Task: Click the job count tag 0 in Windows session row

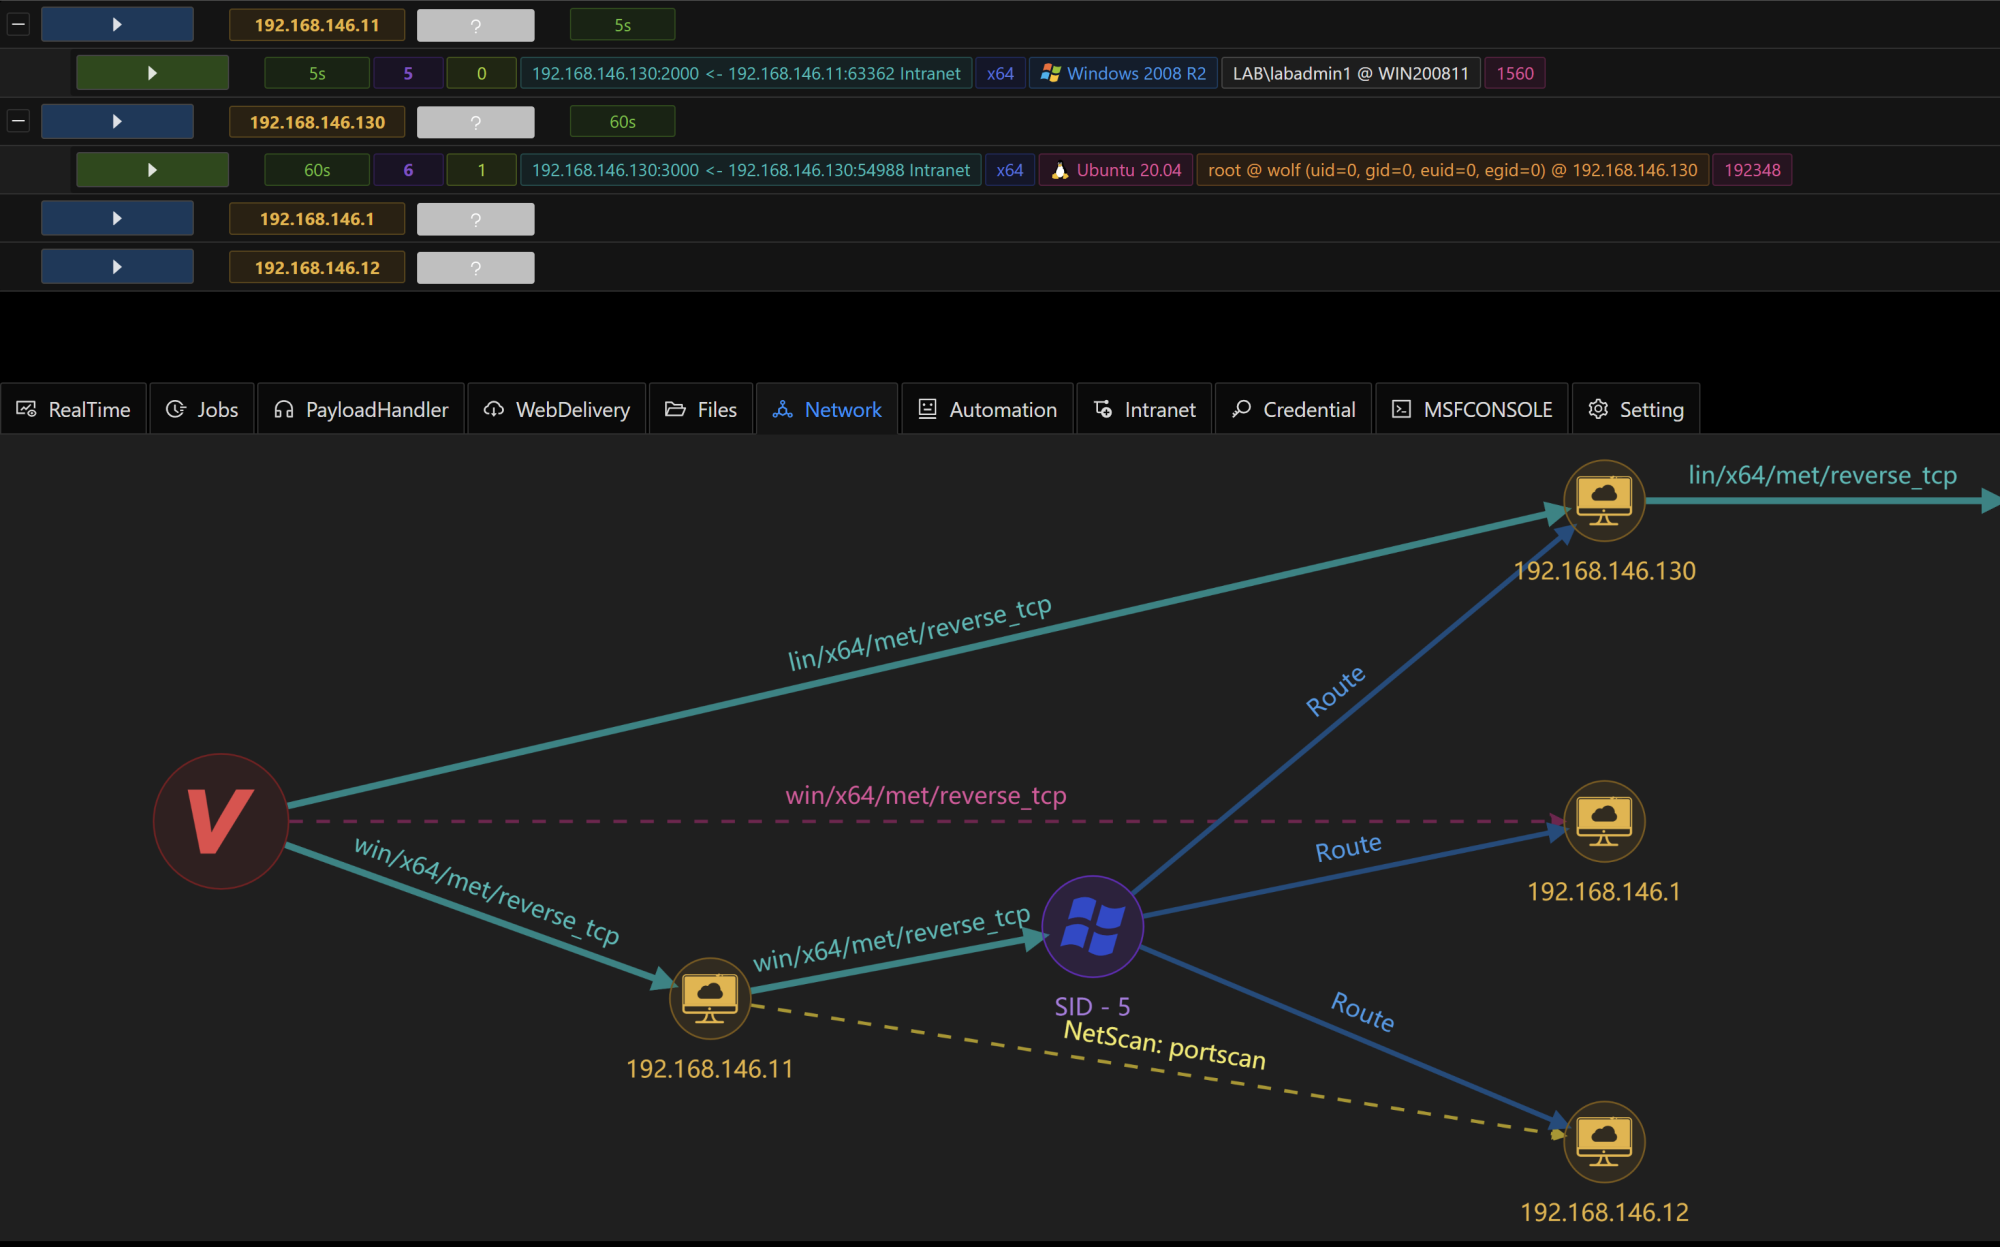Action: coord(481,73)
